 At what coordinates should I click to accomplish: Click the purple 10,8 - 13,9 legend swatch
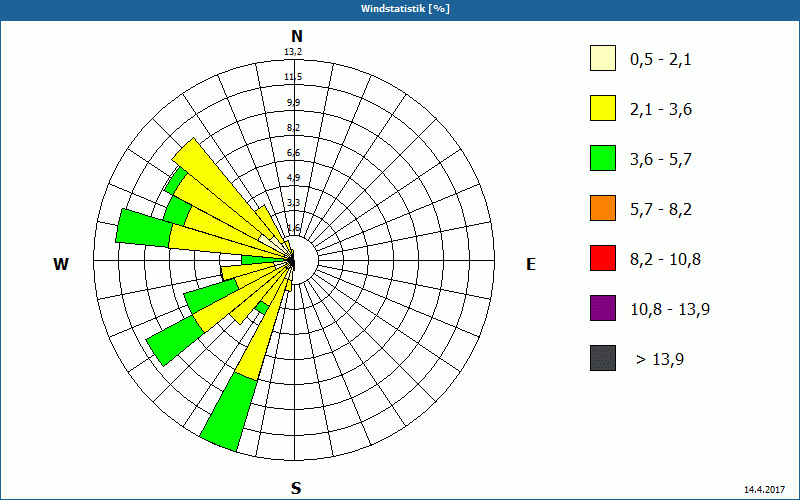pyautogui.click(x=603, y=308)
